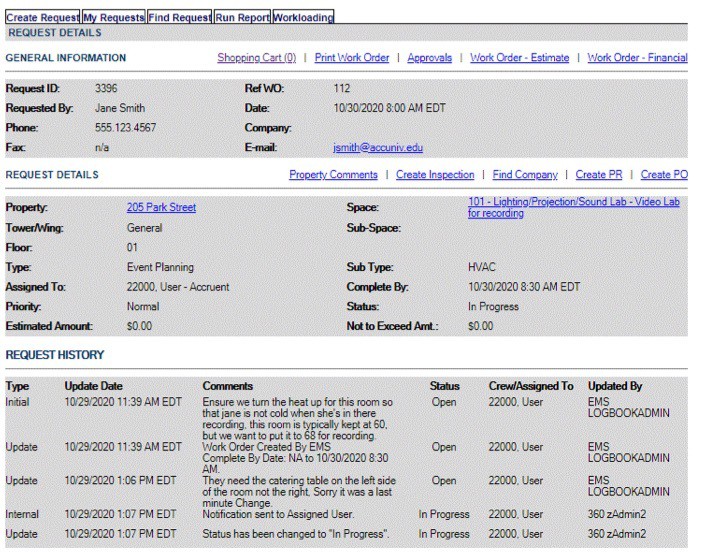Viewport: 714px width, 556px height.
Task: Click the Crew/Assigned To column header
Action: (x=530, y=386)
